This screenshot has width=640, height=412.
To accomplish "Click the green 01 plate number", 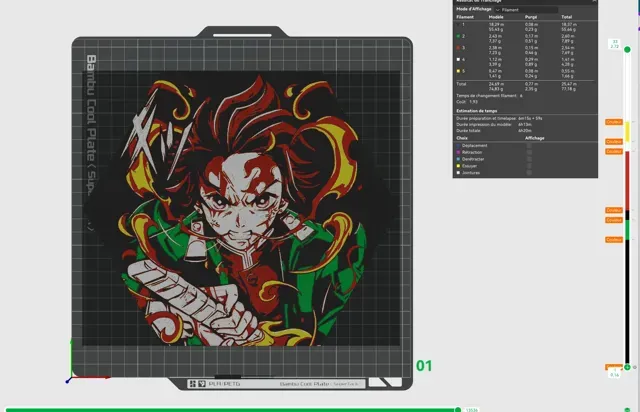I will 424,366.
